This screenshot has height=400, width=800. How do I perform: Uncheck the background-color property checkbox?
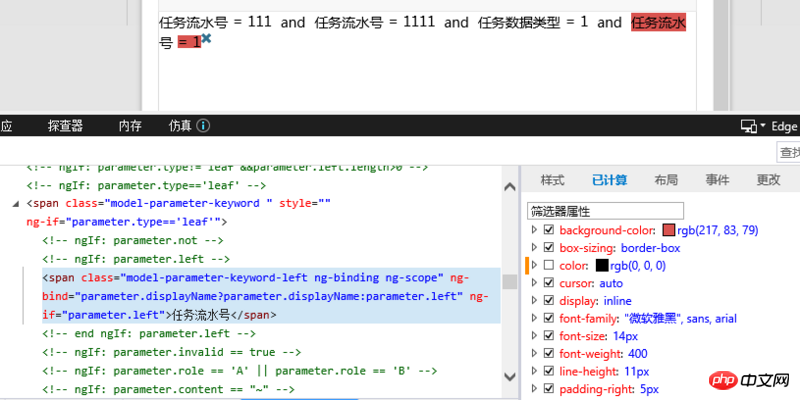pyautogui.click(x=547, y=230)
